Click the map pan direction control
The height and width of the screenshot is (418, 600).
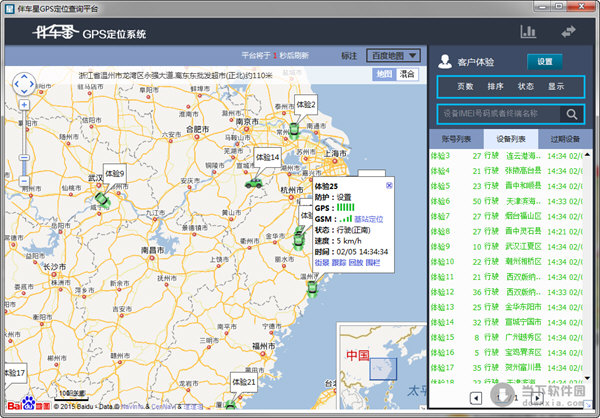coord(24,84)
